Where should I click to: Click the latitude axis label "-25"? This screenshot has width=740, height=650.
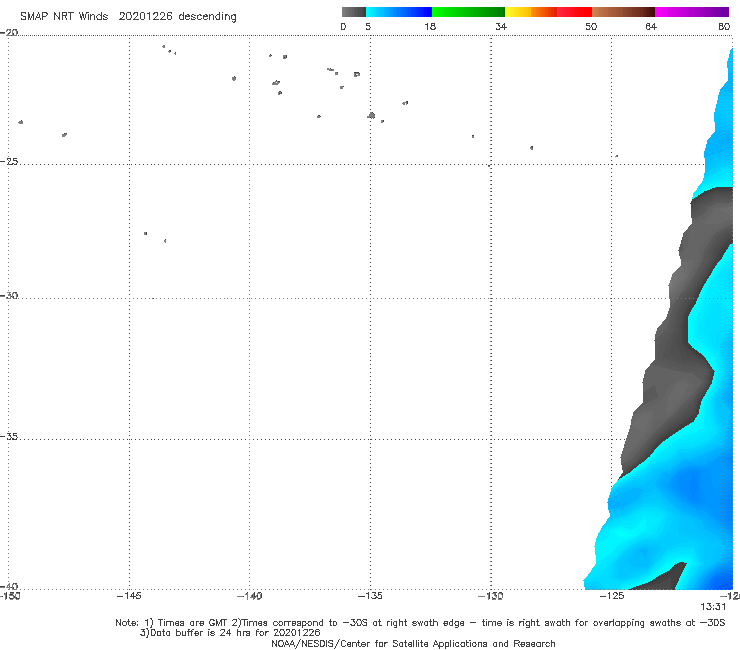coord(9,161)
